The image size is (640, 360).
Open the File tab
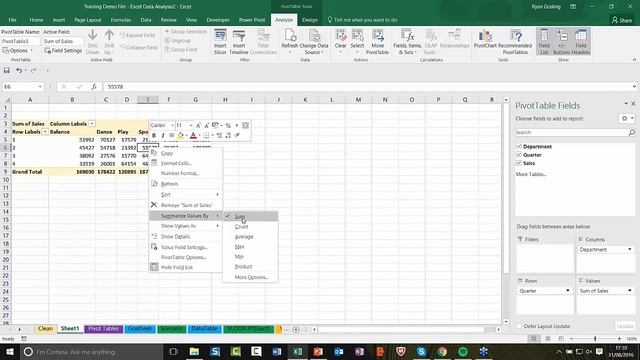[12, 20]
